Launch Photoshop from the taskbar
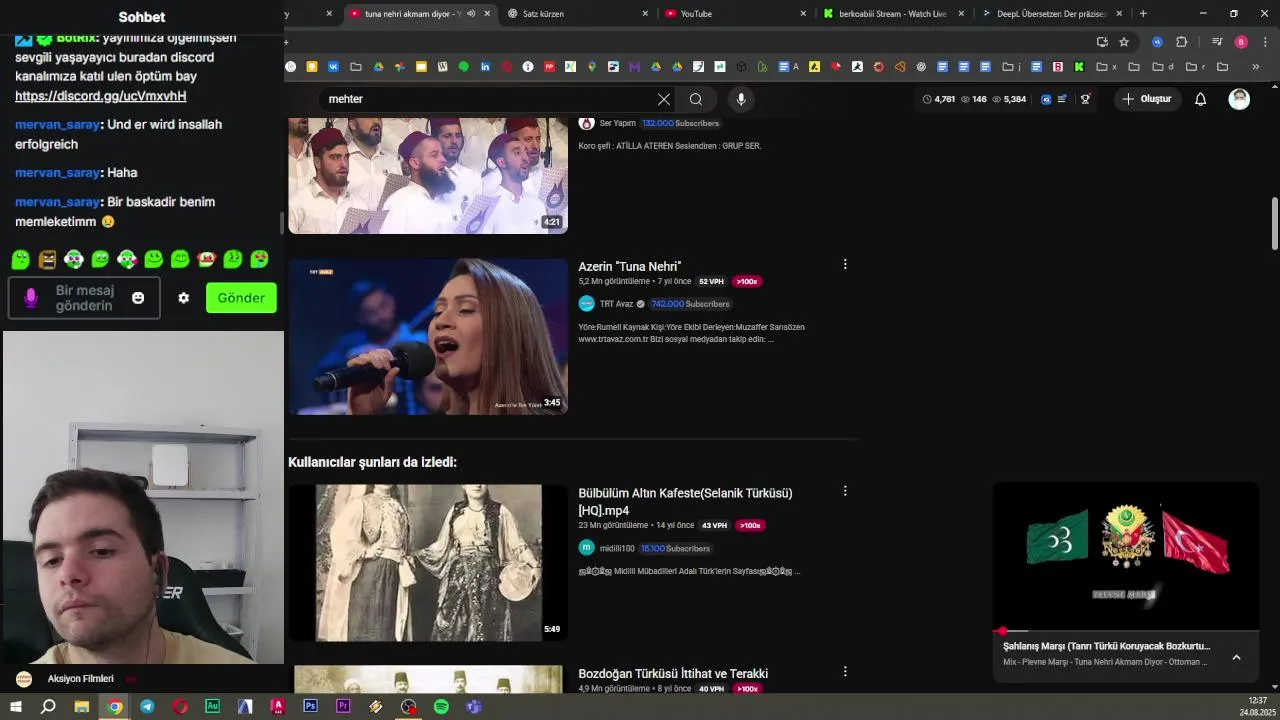This screenshot has height=720, width=1280. (x=310, y=706)
